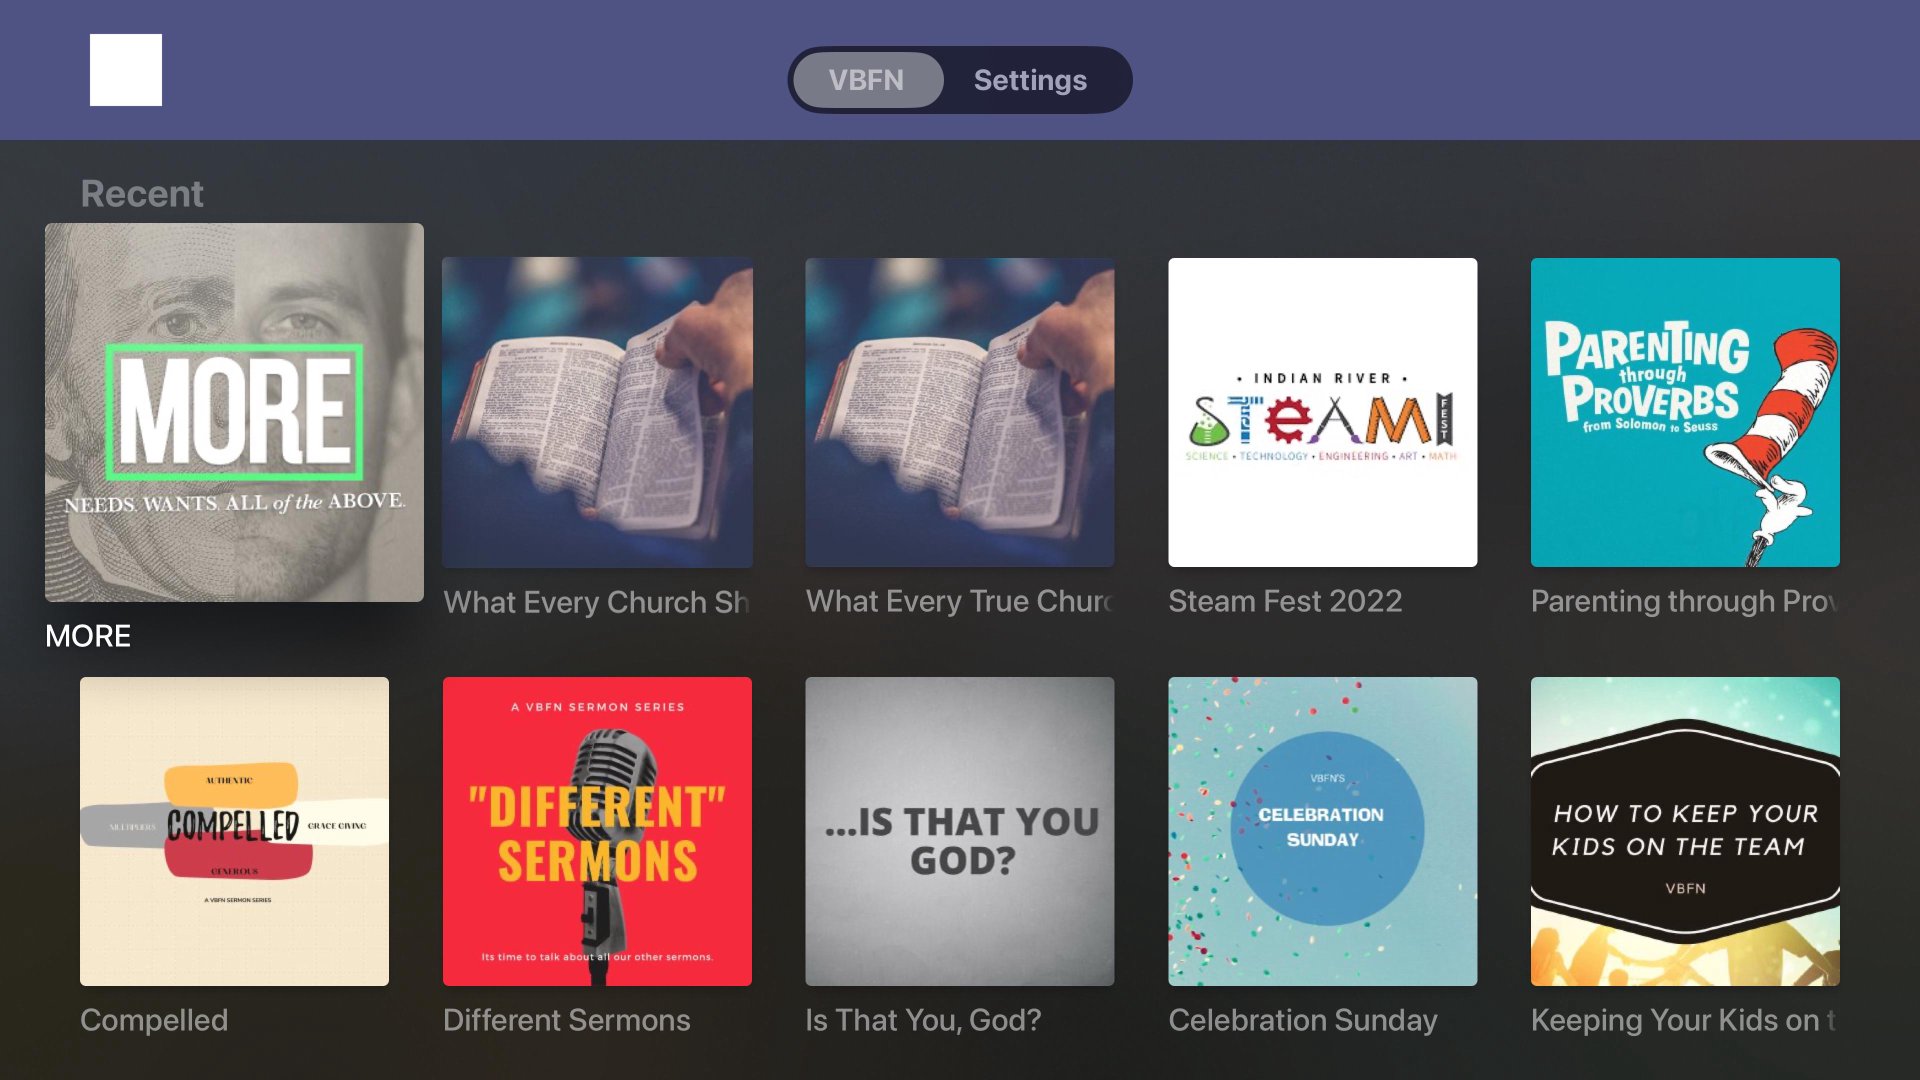Viewport: 1920px width, 1080px height.
Task: Click the white square app logo
Action: tap(126, 70)
